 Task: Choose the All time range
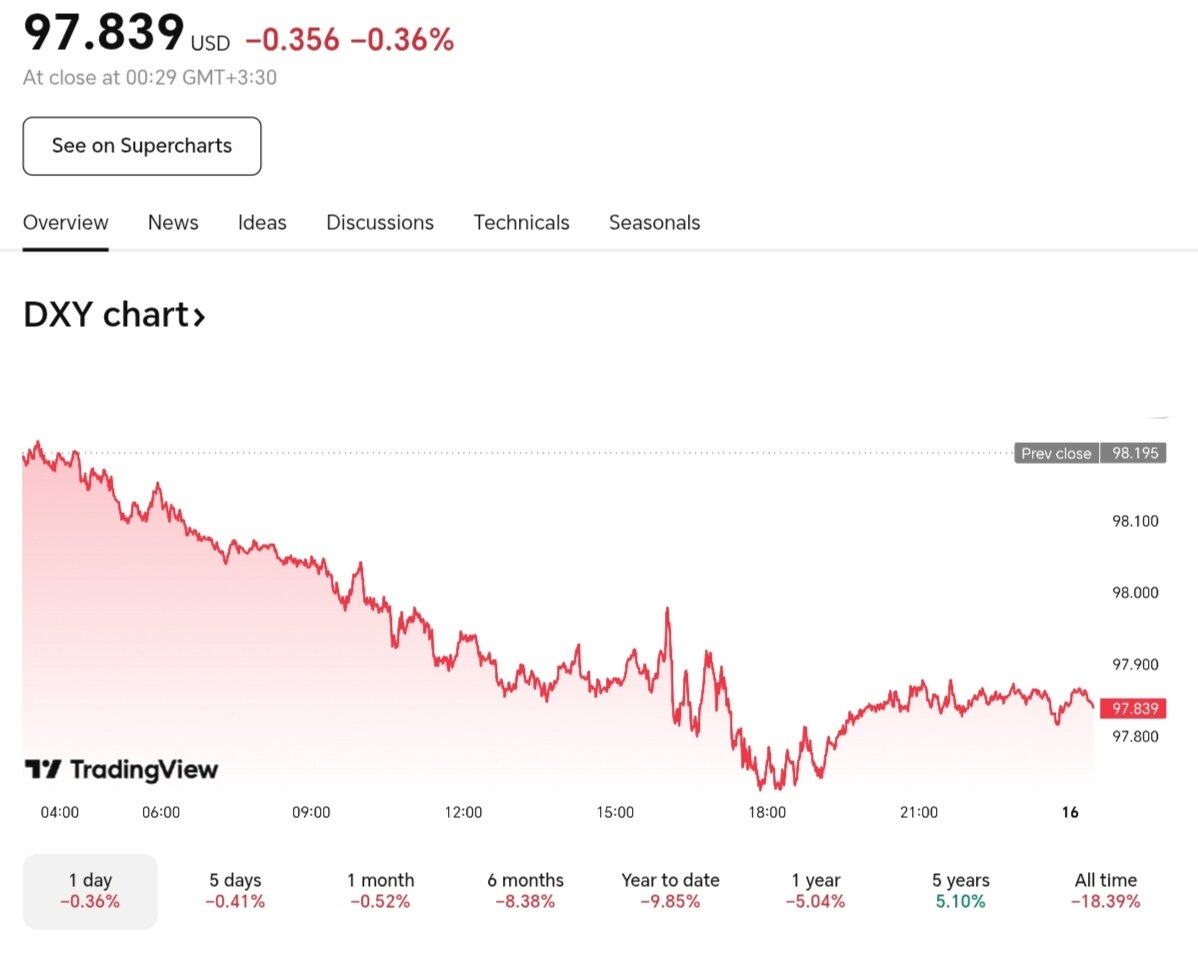[x=1105, y=890]
